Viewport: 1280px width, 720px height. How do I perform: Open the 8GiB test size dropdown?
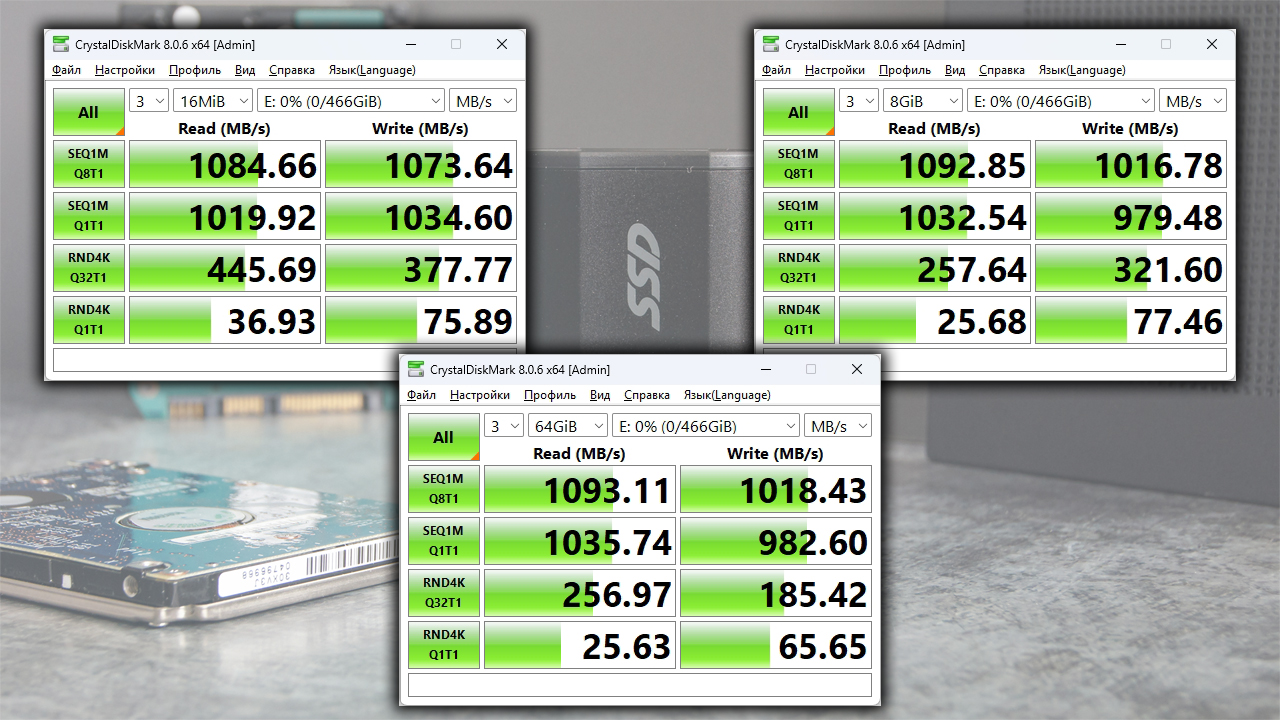tap(923, 101)
